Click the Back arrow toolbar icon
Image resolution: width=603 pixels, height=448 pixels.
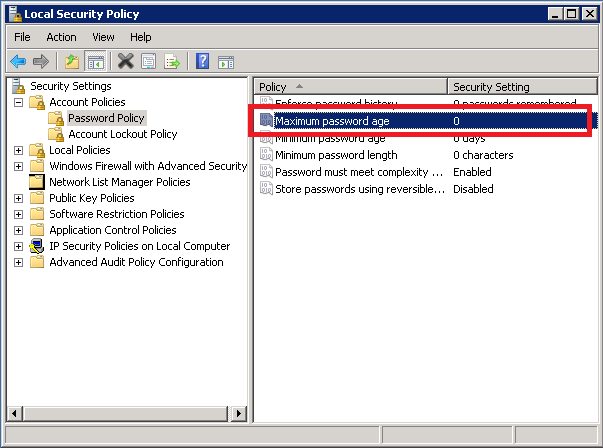18,61
